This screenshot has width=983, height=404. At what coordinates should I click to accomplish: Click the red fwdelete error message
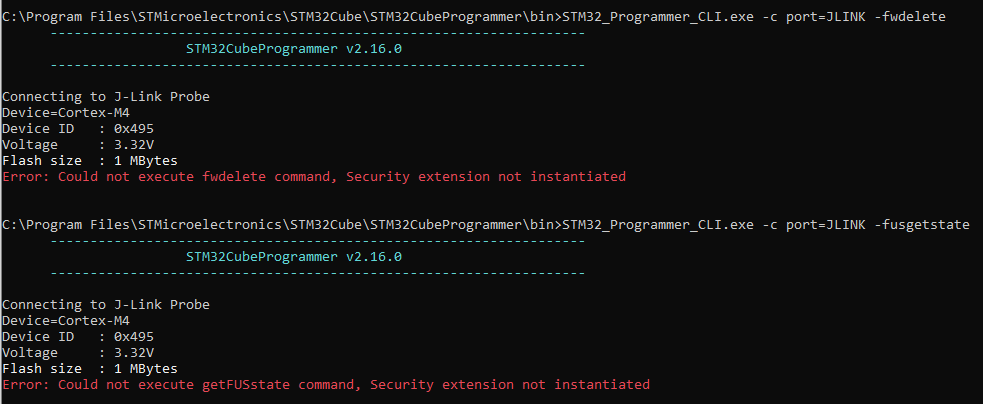(x=313, y=177)
